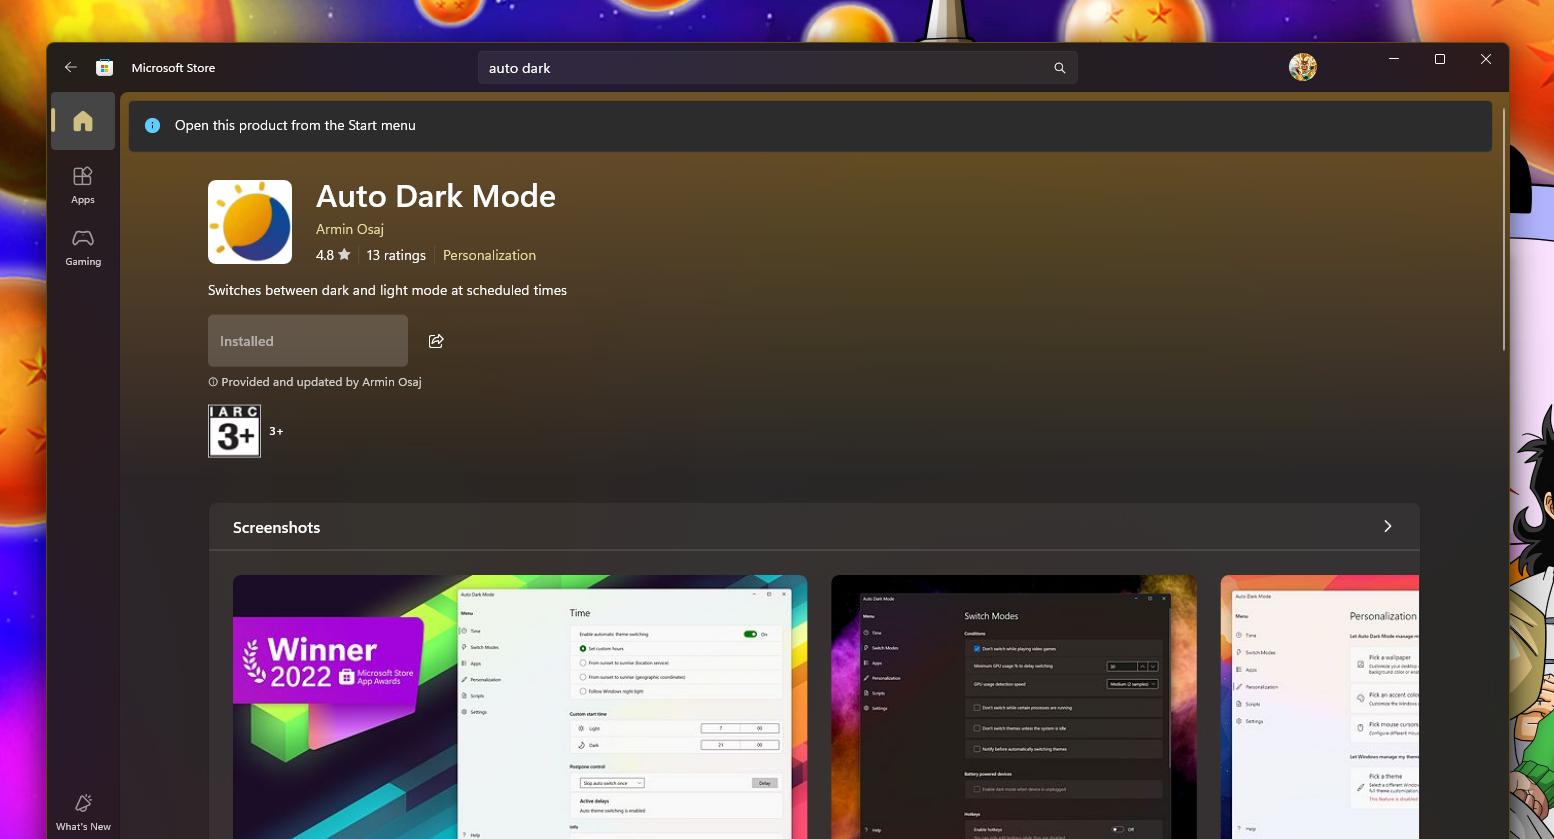The width and height of the screenshot is (1554, 839).
Task: Open the Home page from the sidebar
Action: [x=83, y=122]
